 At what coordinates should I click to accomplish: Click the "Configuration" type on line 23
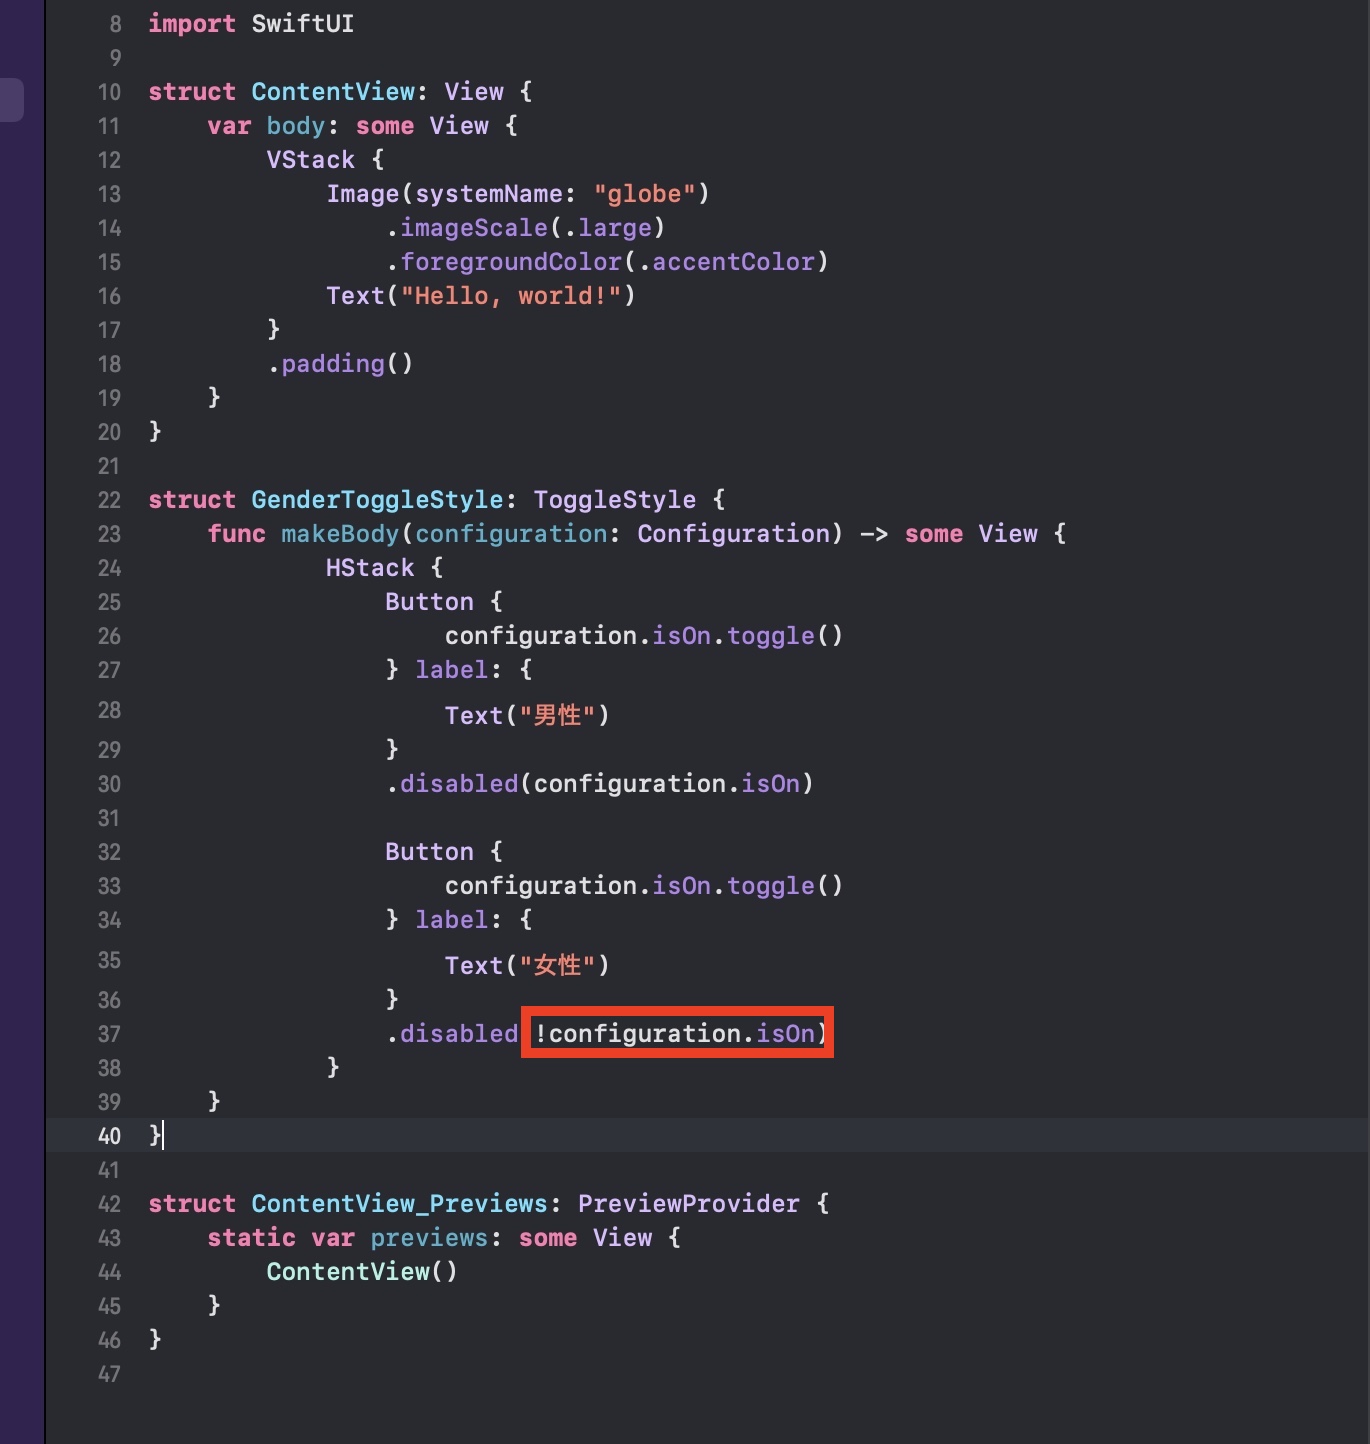tap(734, 534)
